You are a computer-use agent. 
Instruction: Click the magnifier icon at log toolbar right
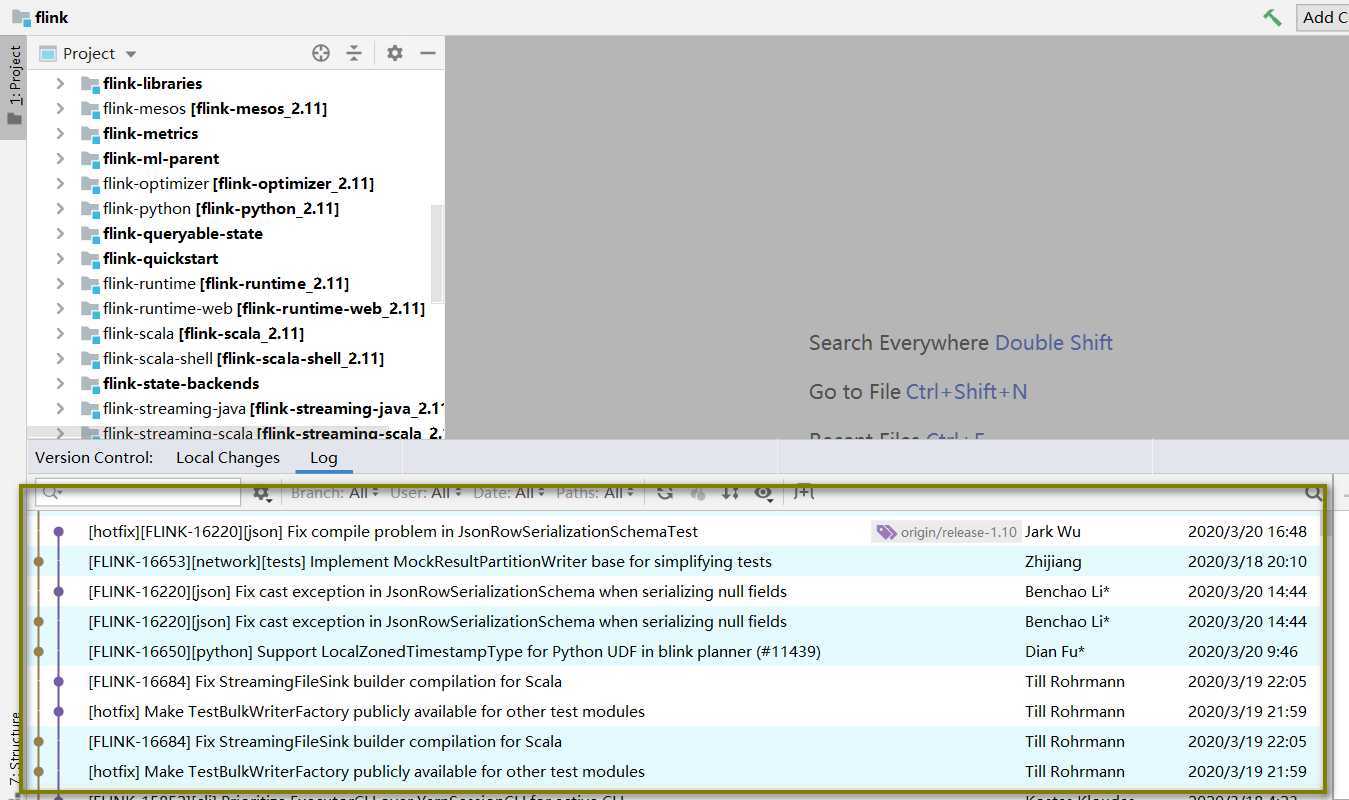[x=1313, y=493]
